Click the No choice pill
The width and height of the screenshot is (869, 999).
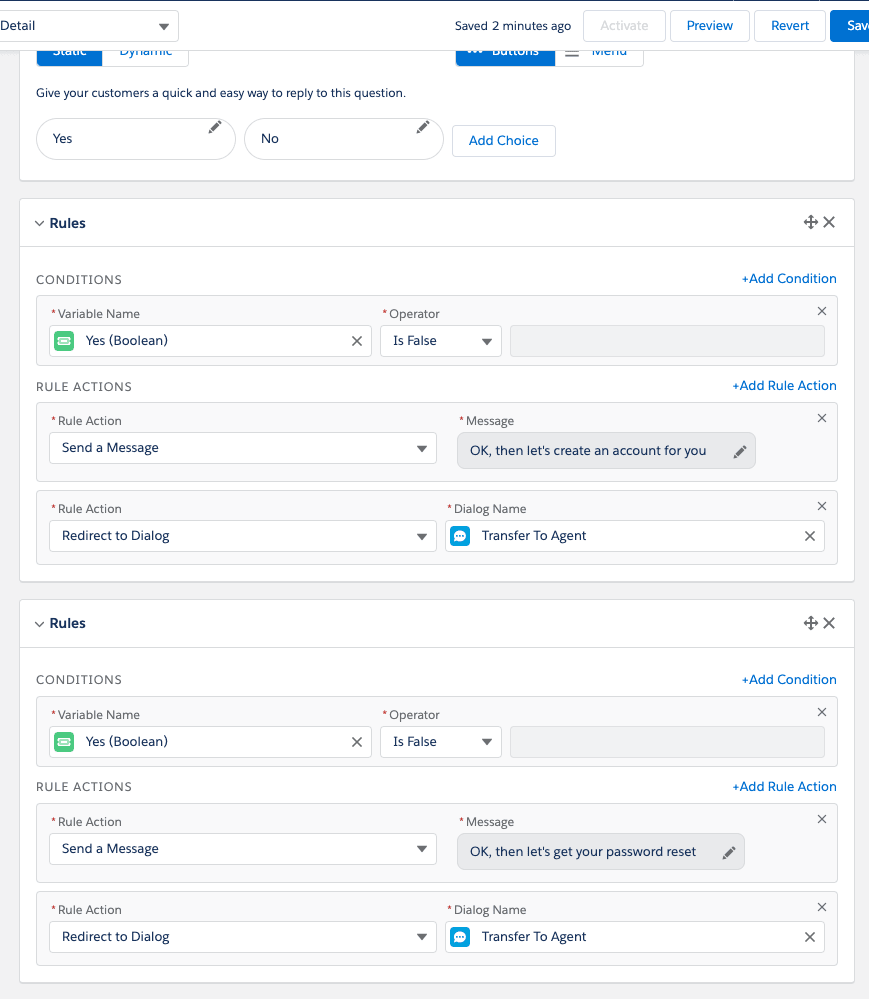[x=343, y=139]
